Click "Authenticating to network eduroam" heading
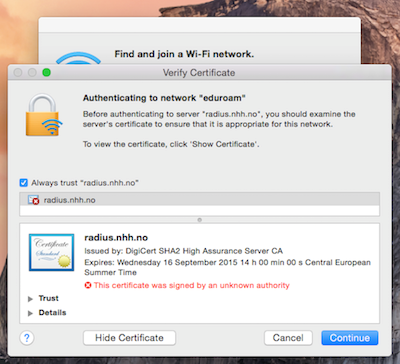The image size is (400, 364). 164,98
